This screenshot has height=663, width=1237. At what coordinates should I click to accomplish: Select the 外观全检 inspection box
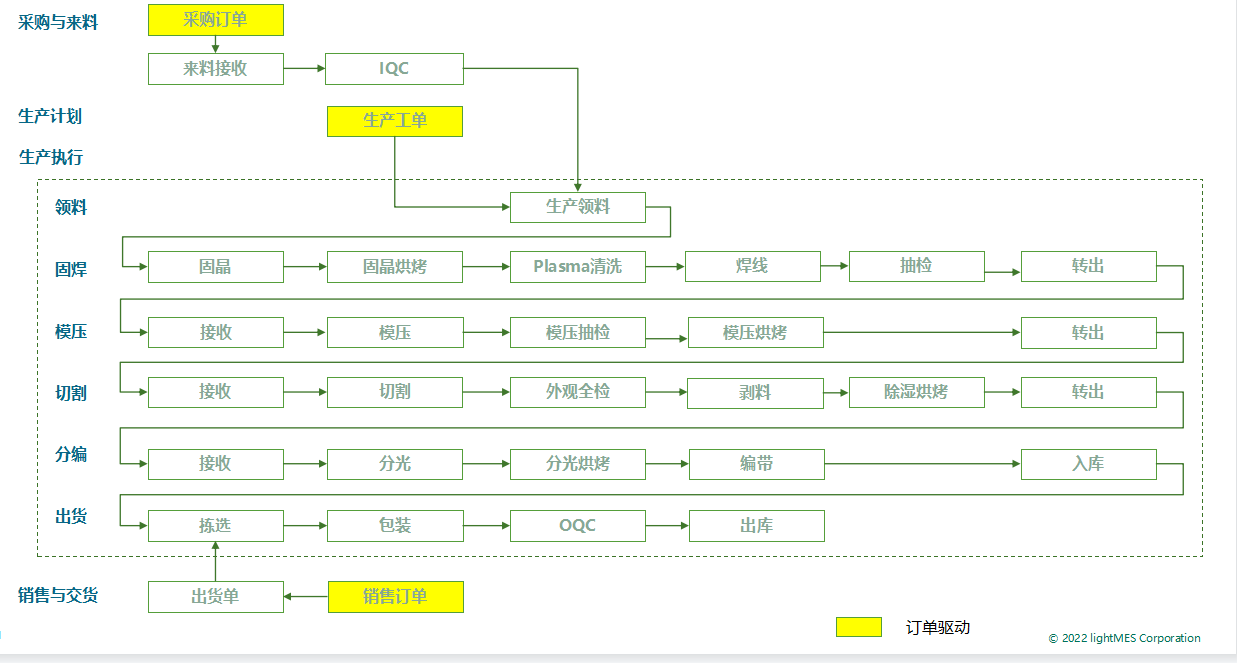click(x=577, y=392)
